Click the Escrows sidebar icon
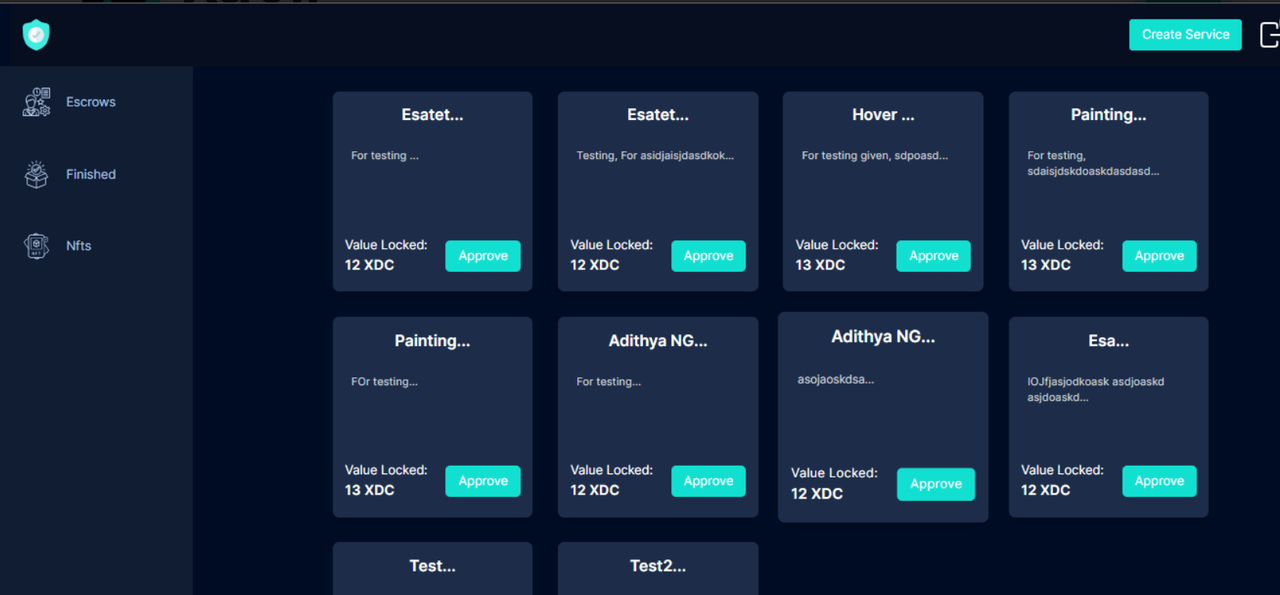This screenshot has height=595, width=1280. coord(37,102)
